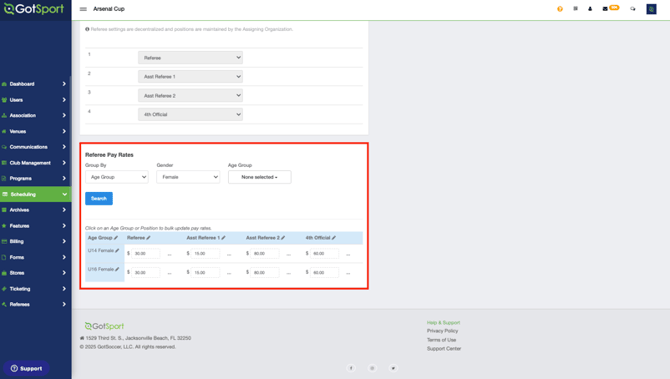Image resolution: width=670 pixels, height=379 pixels.
Task: Click the Arsenal Cup title text
Action: [x=109, y=9]
